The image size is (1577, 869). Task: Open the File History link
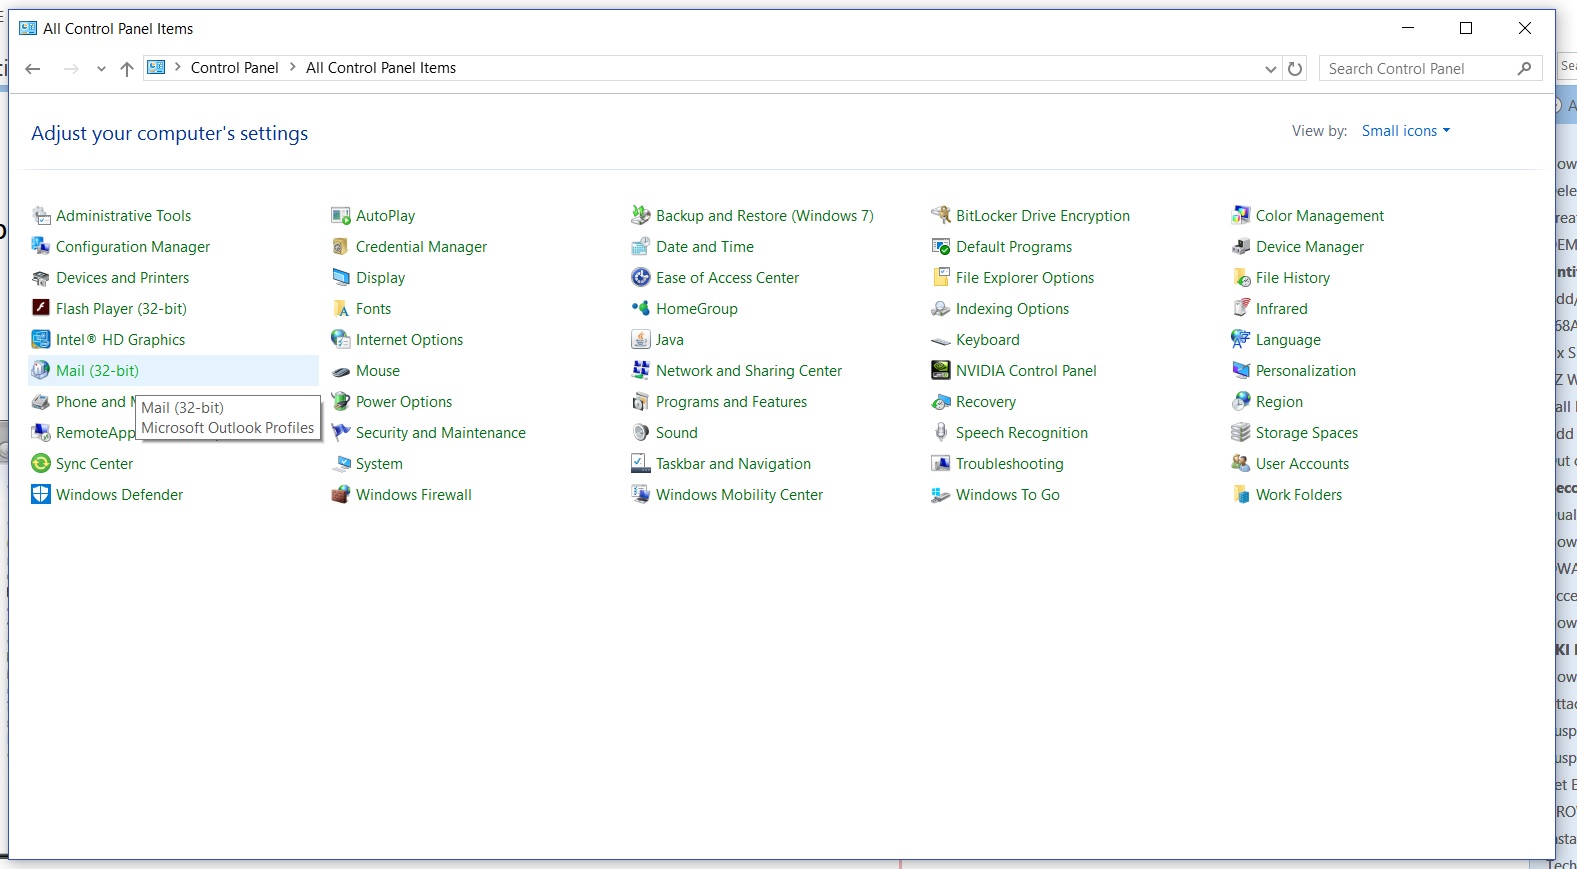(1293, 278)
